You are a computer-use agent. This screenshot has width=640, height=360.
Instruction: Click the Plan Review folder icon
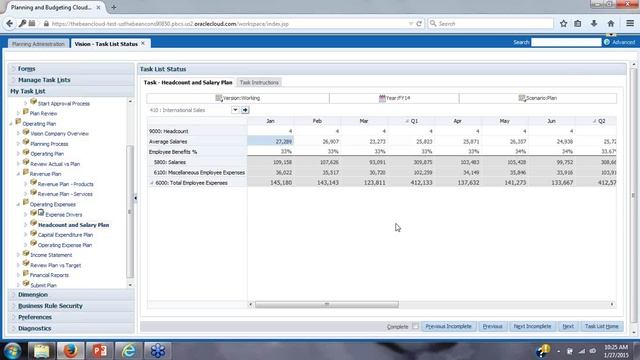[x=25, y=112]
